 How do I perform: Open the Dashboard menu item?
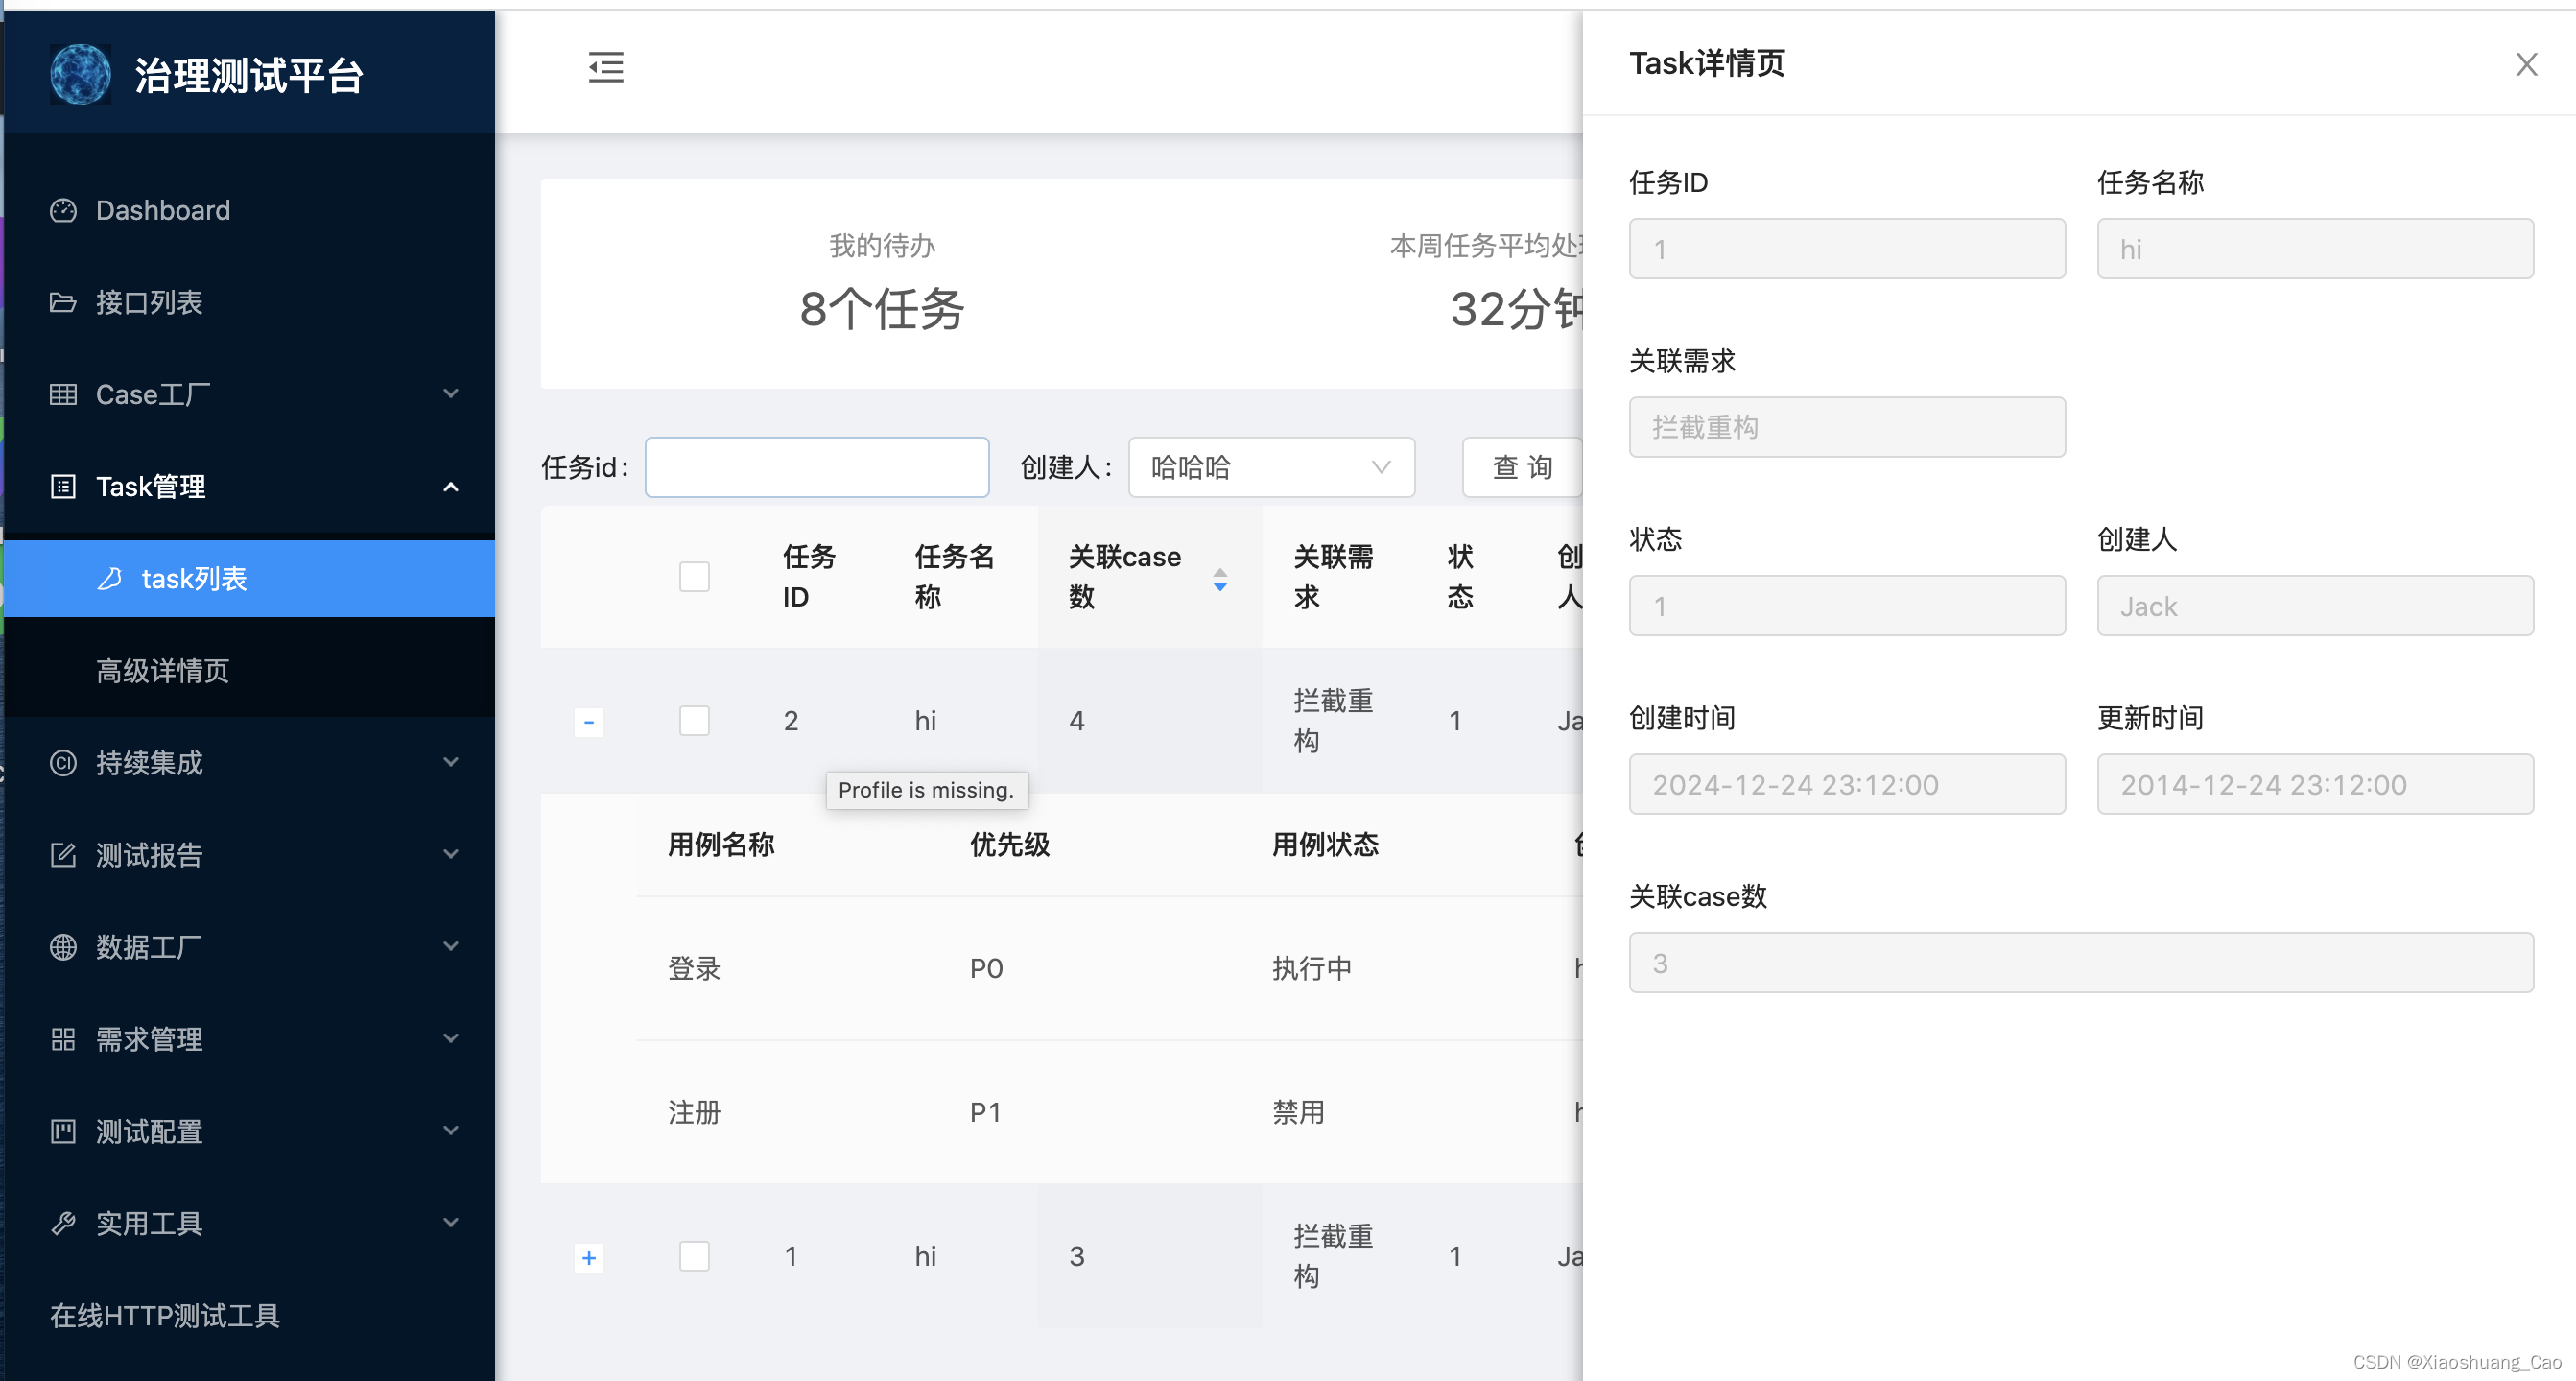pos(250,210)
